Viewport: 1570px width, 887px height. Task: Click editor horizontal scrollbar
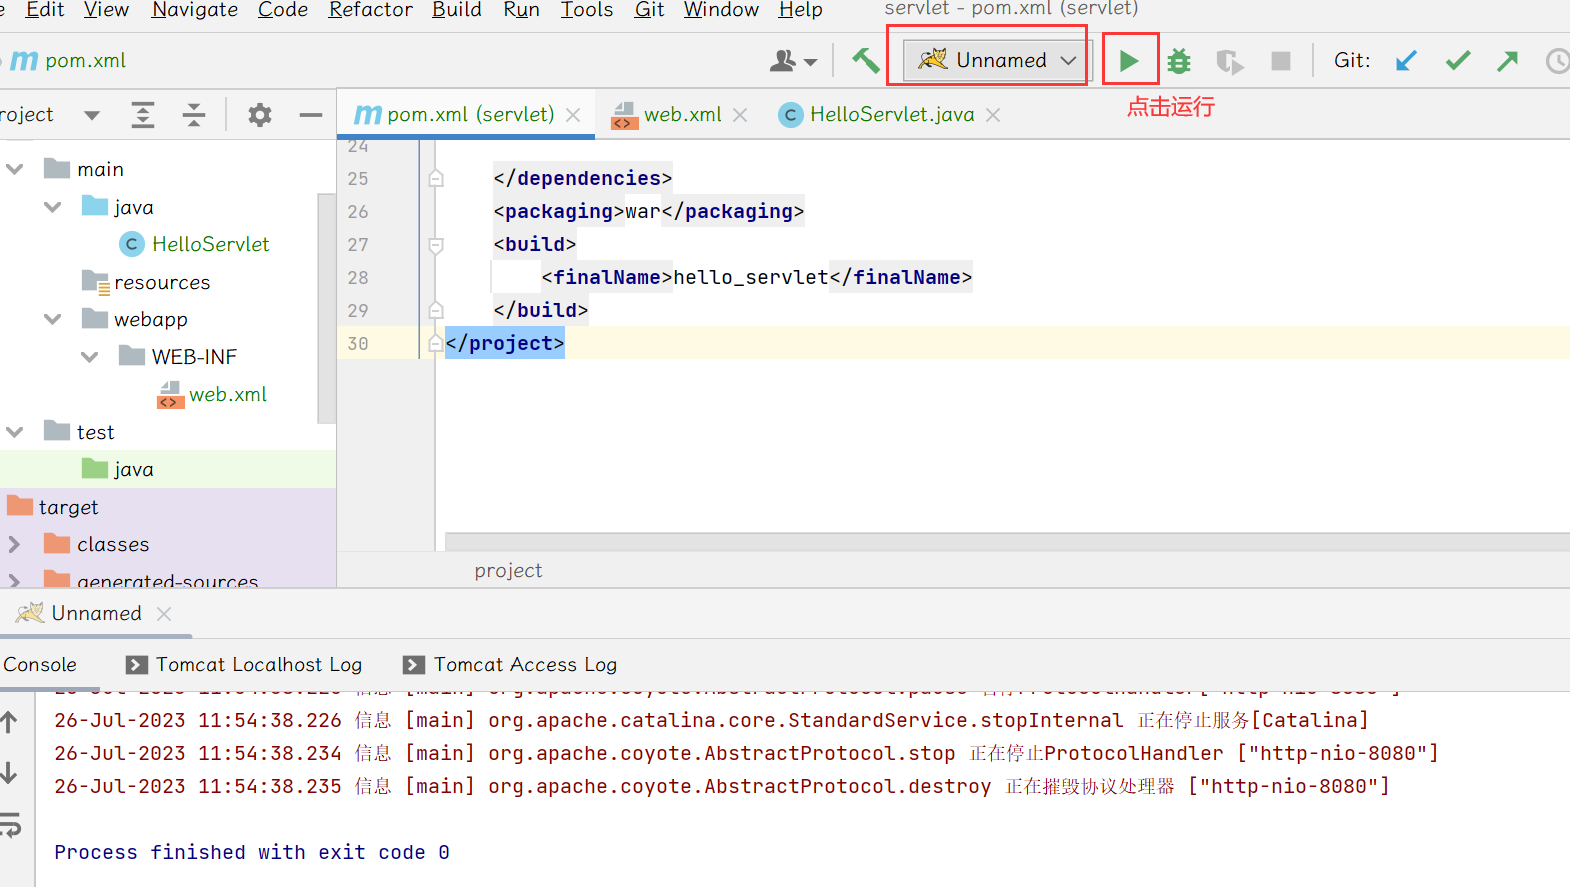point(1007,542)
